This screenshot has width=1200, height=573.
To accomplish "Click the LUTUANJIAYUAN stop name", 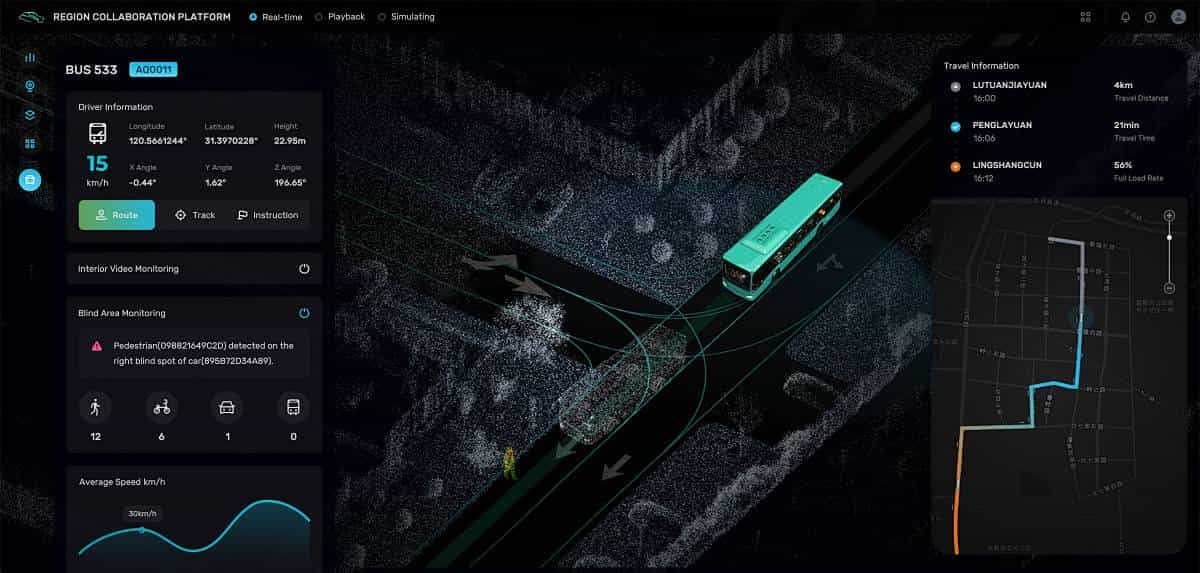I will click(x=1010, y=85).
